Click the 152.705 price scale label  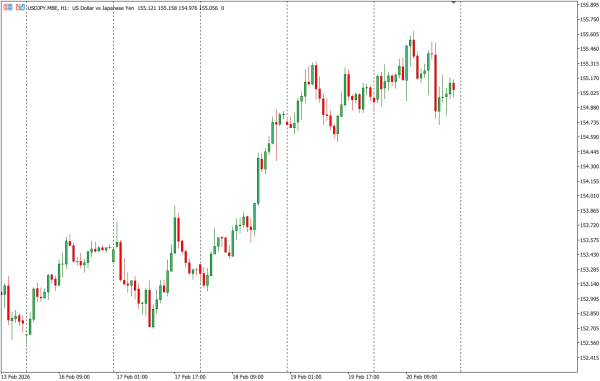pos(589,329)
